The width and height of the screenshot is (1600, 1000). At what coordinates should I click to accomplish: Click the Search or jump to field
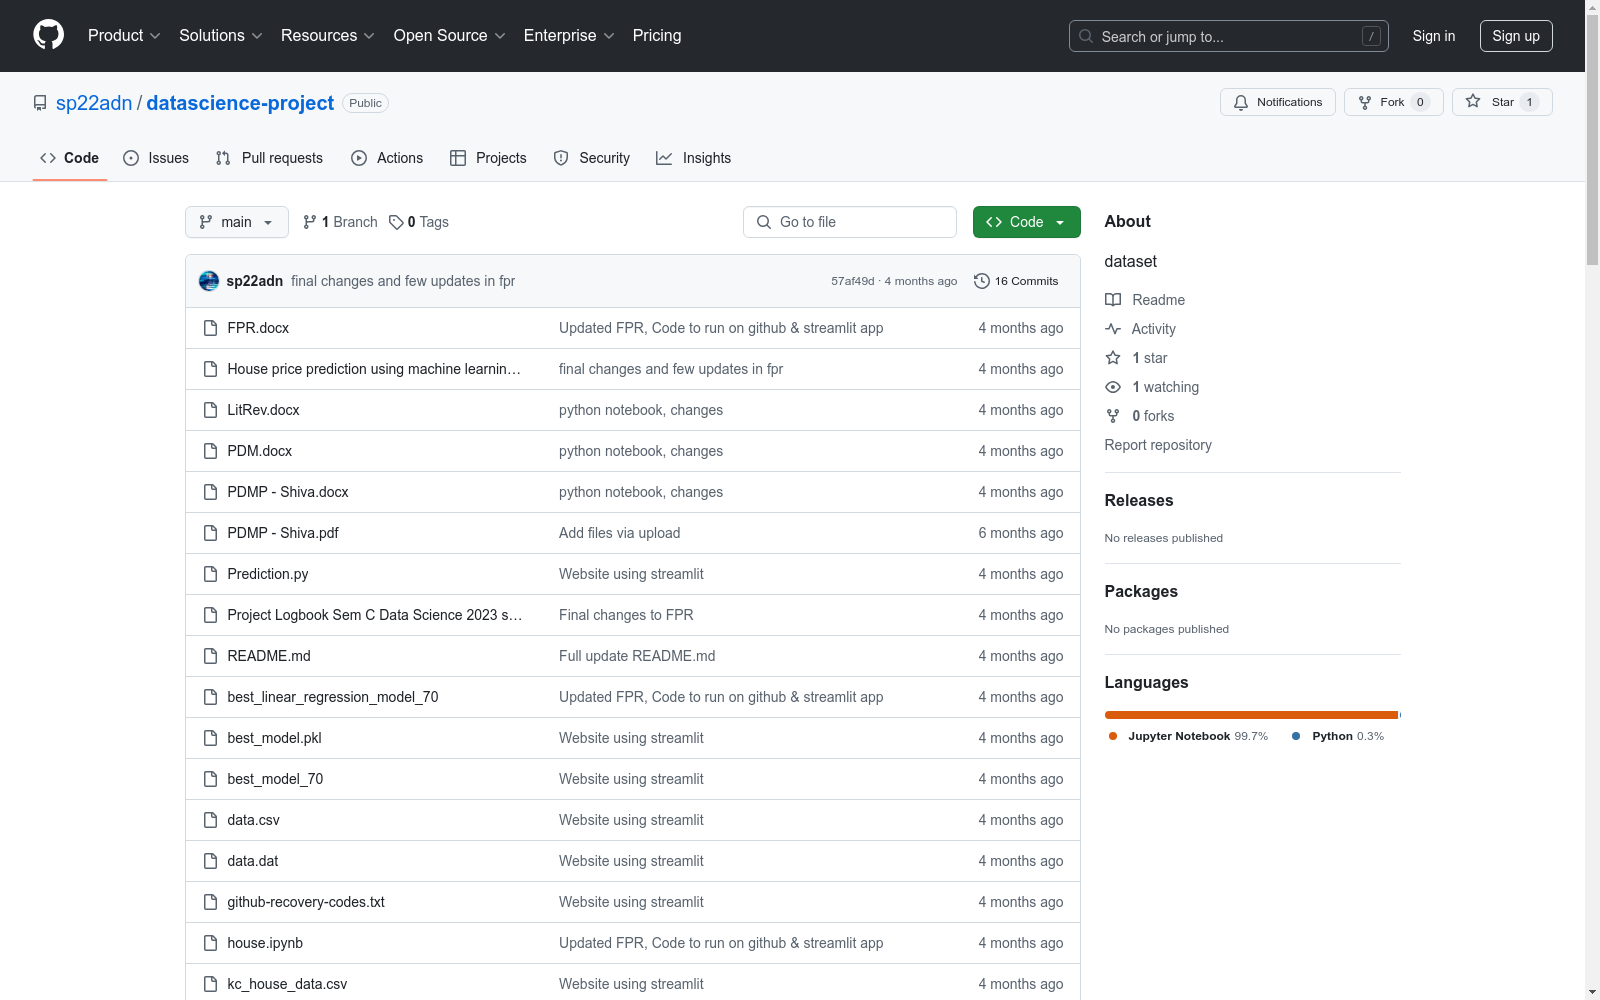1229,36
